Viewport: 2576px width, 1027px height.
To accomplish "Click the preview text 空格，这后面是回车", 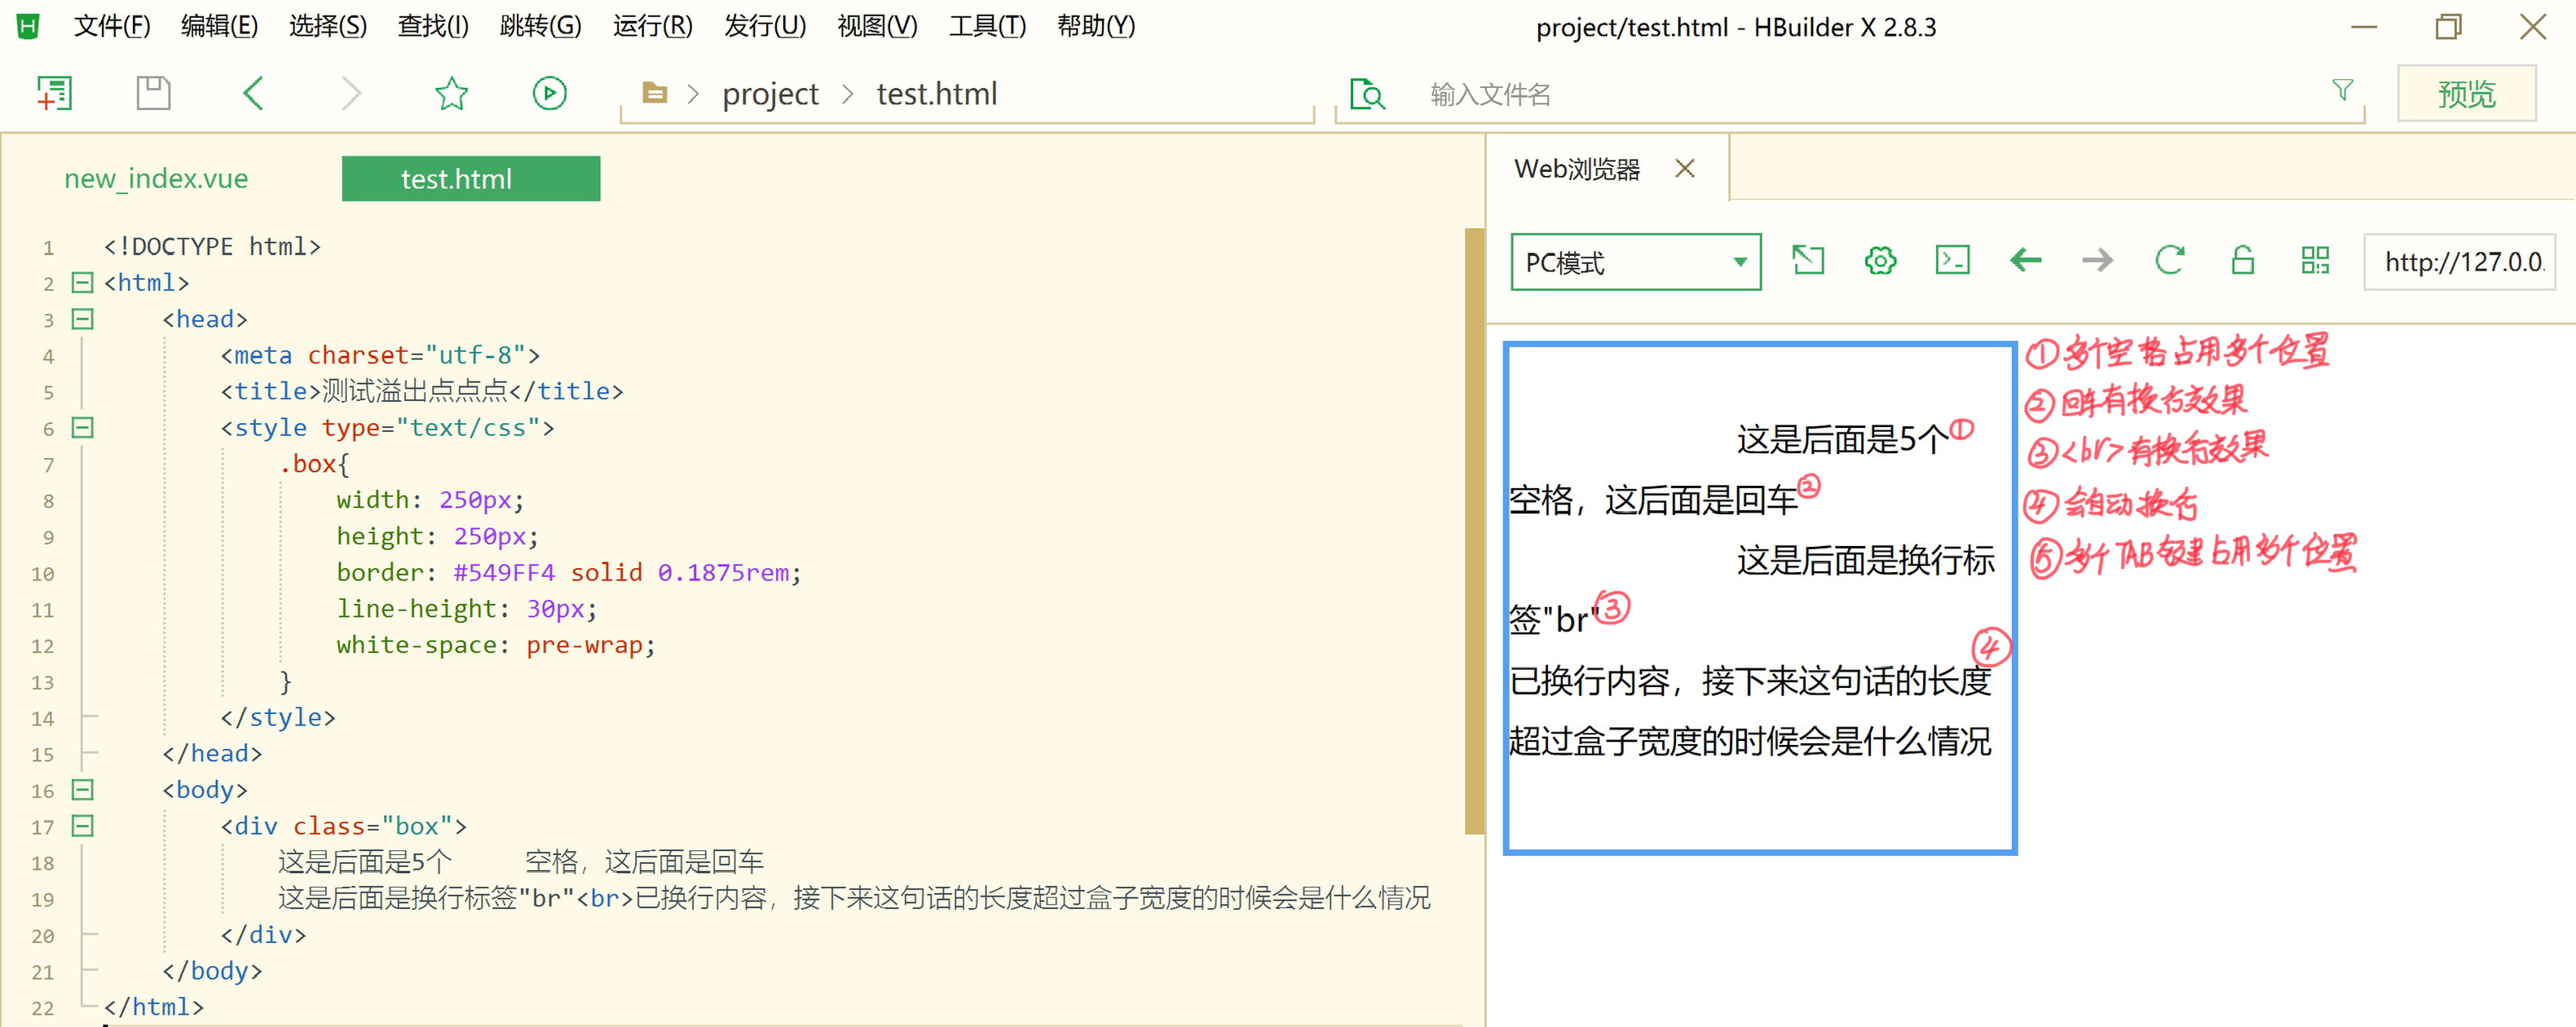I will 1653,500.
